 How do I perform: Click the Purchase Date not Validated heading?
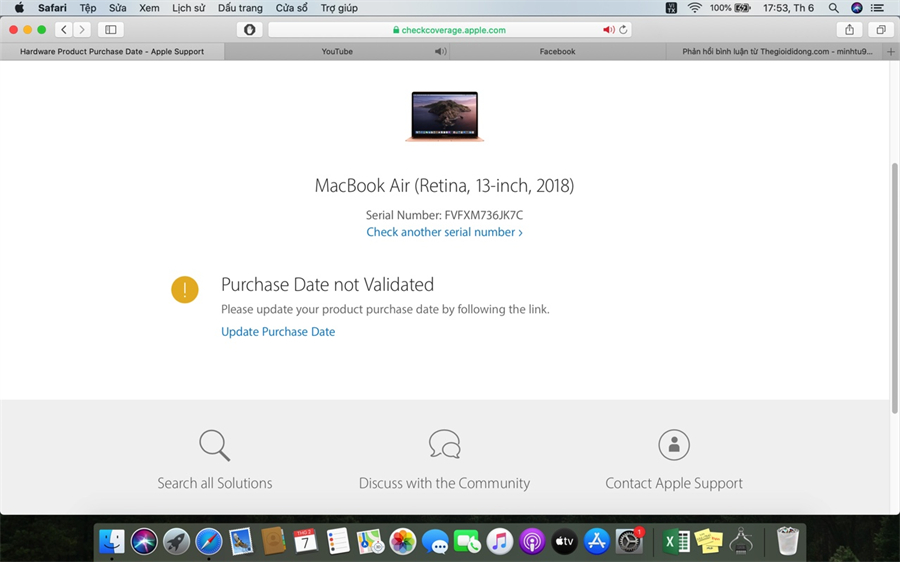click(327, 285)
